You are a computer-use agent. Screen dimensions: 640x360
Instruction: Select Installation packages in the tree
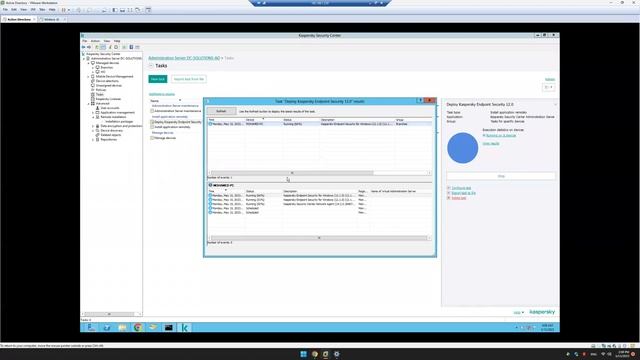click(119, 122)
